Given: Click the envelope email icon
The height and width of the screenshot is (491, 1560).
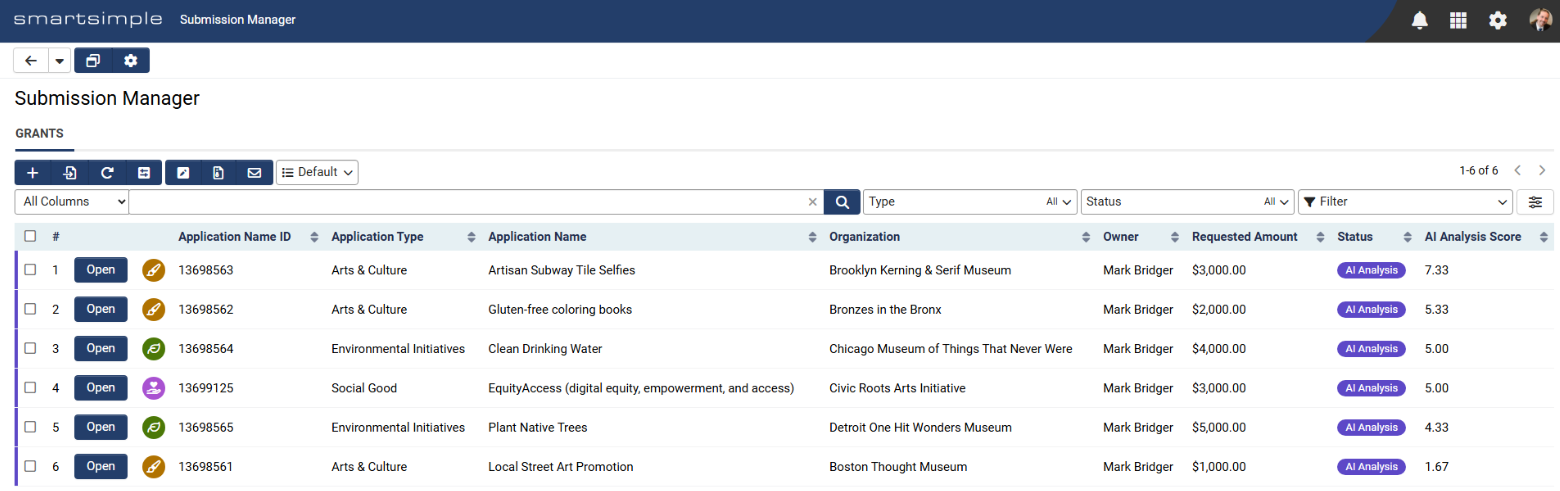Looking at the screenshot, I should (255, 173).
